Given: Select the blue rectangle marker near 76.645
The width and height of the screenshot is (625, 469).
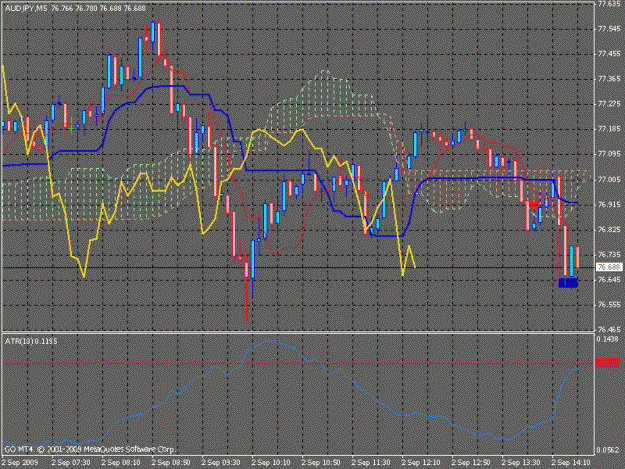Looking at the screenshot, I should coord(568,283).
